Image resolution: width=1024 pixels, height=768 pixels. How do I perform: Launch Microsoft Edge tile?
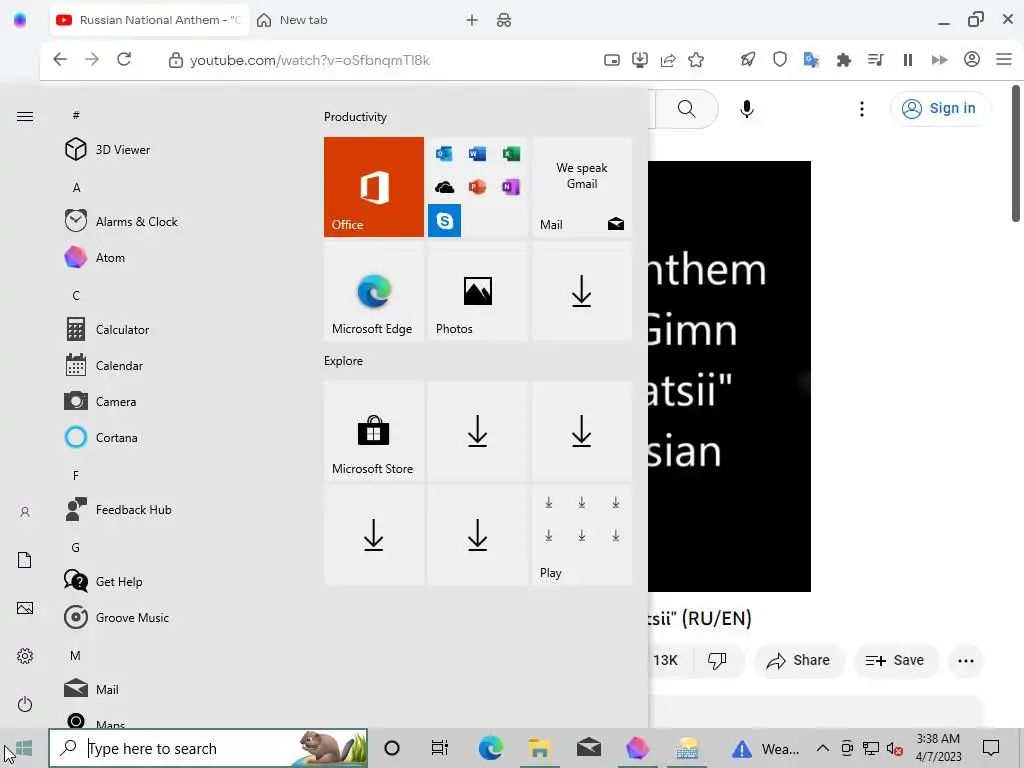(x=374, y=291)
